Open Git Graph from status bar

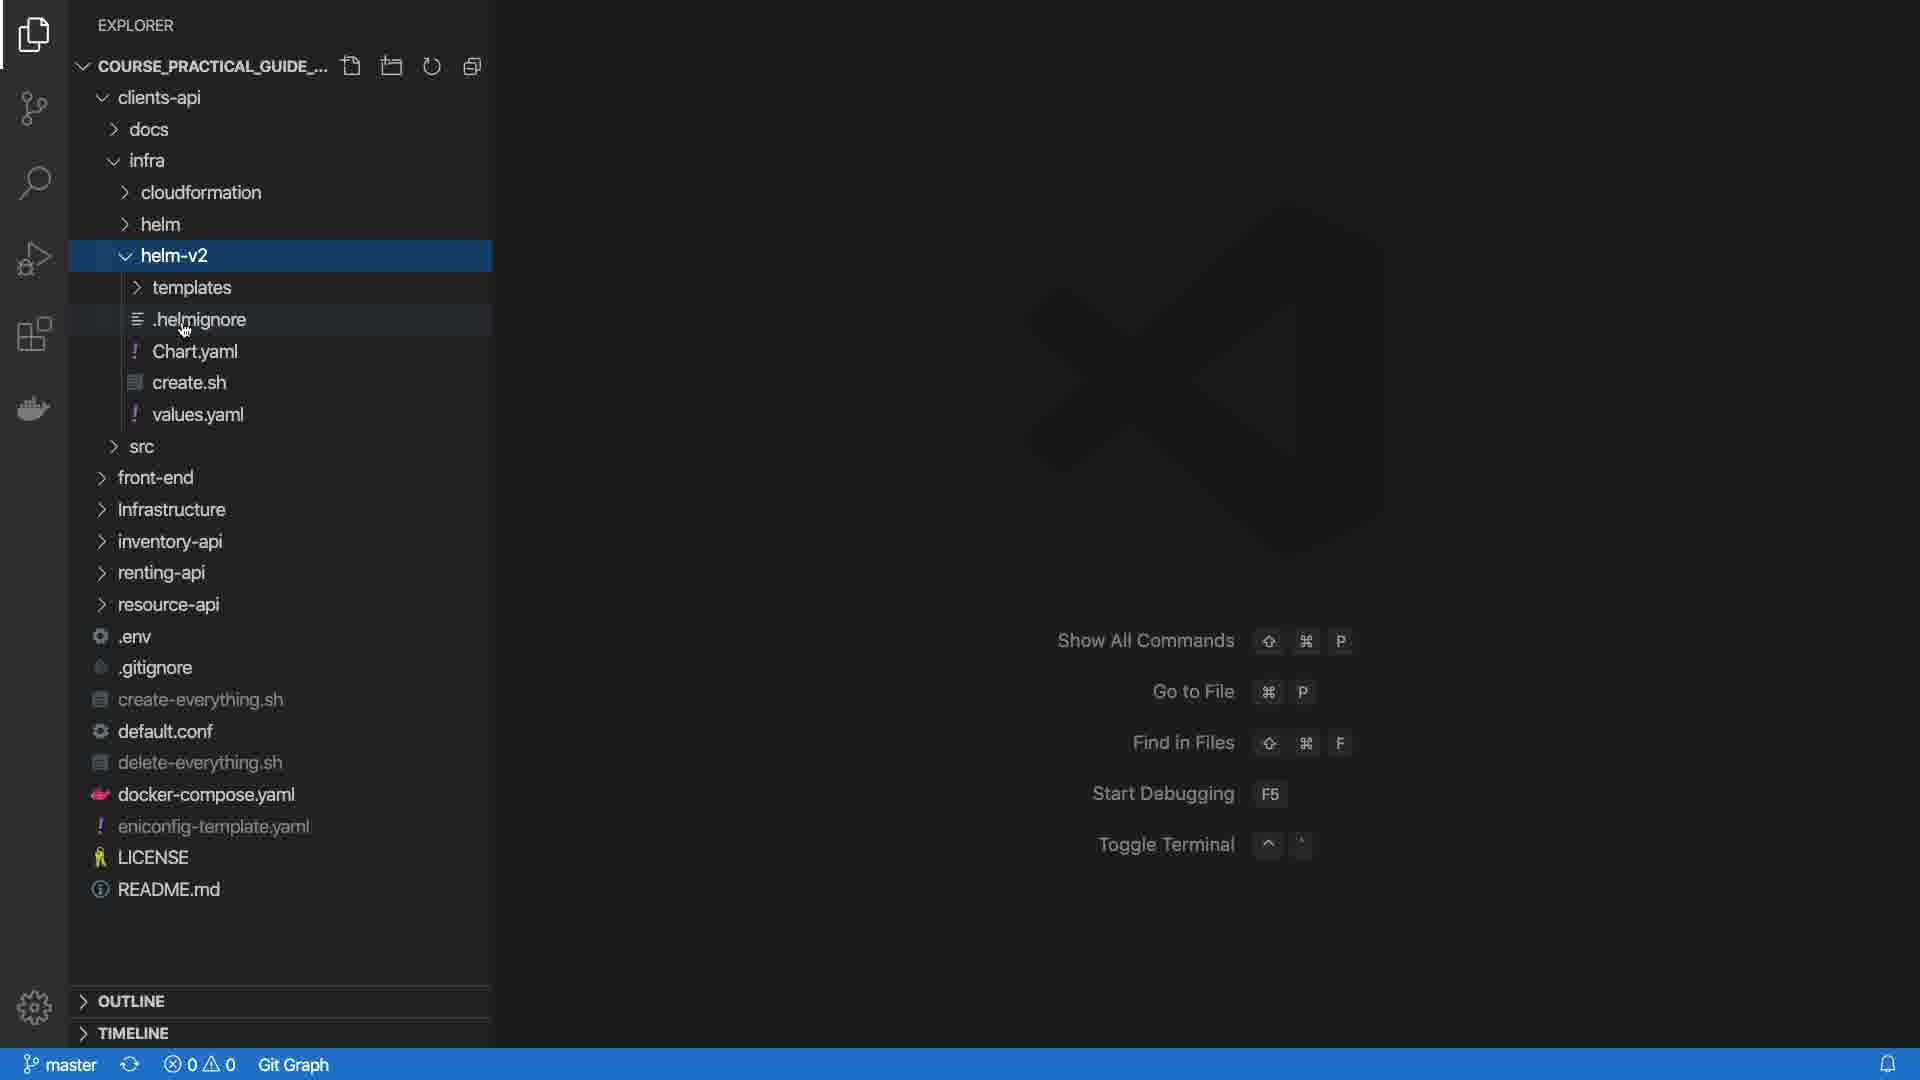coord(293,1065)
